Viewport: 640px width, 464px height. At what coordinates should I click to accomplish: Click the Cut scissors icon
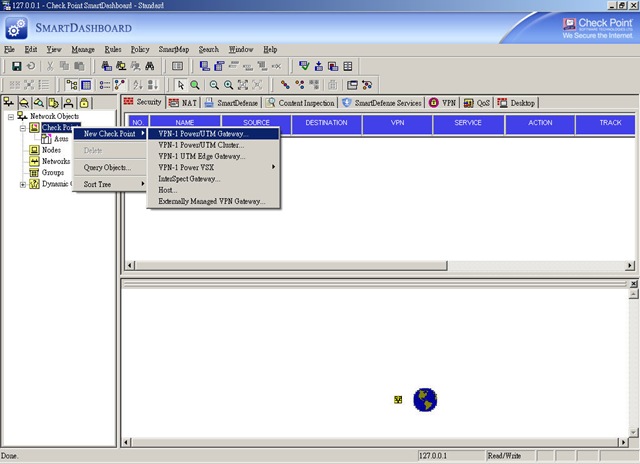50,66
